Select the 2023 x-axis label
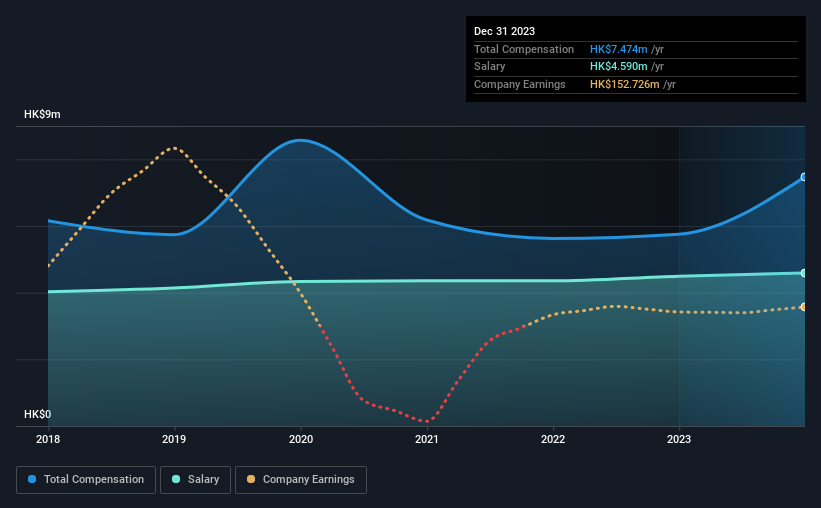This screenshot has height=508, width=821. (679, 439)
